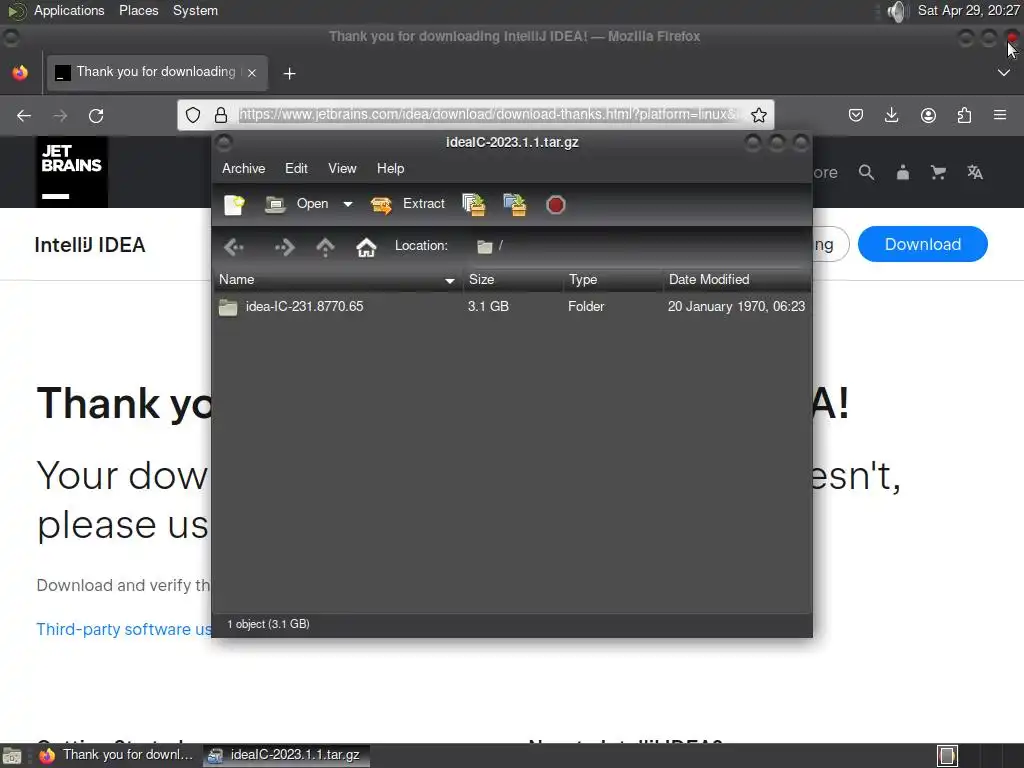Select the idea-IC-231.8770.65 folder row

tap(512, 306)
